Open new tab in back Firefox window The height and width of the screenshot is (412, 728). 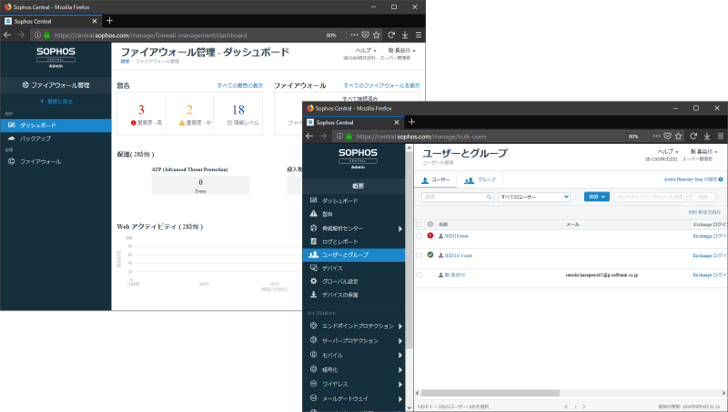(x=110, y=20)
